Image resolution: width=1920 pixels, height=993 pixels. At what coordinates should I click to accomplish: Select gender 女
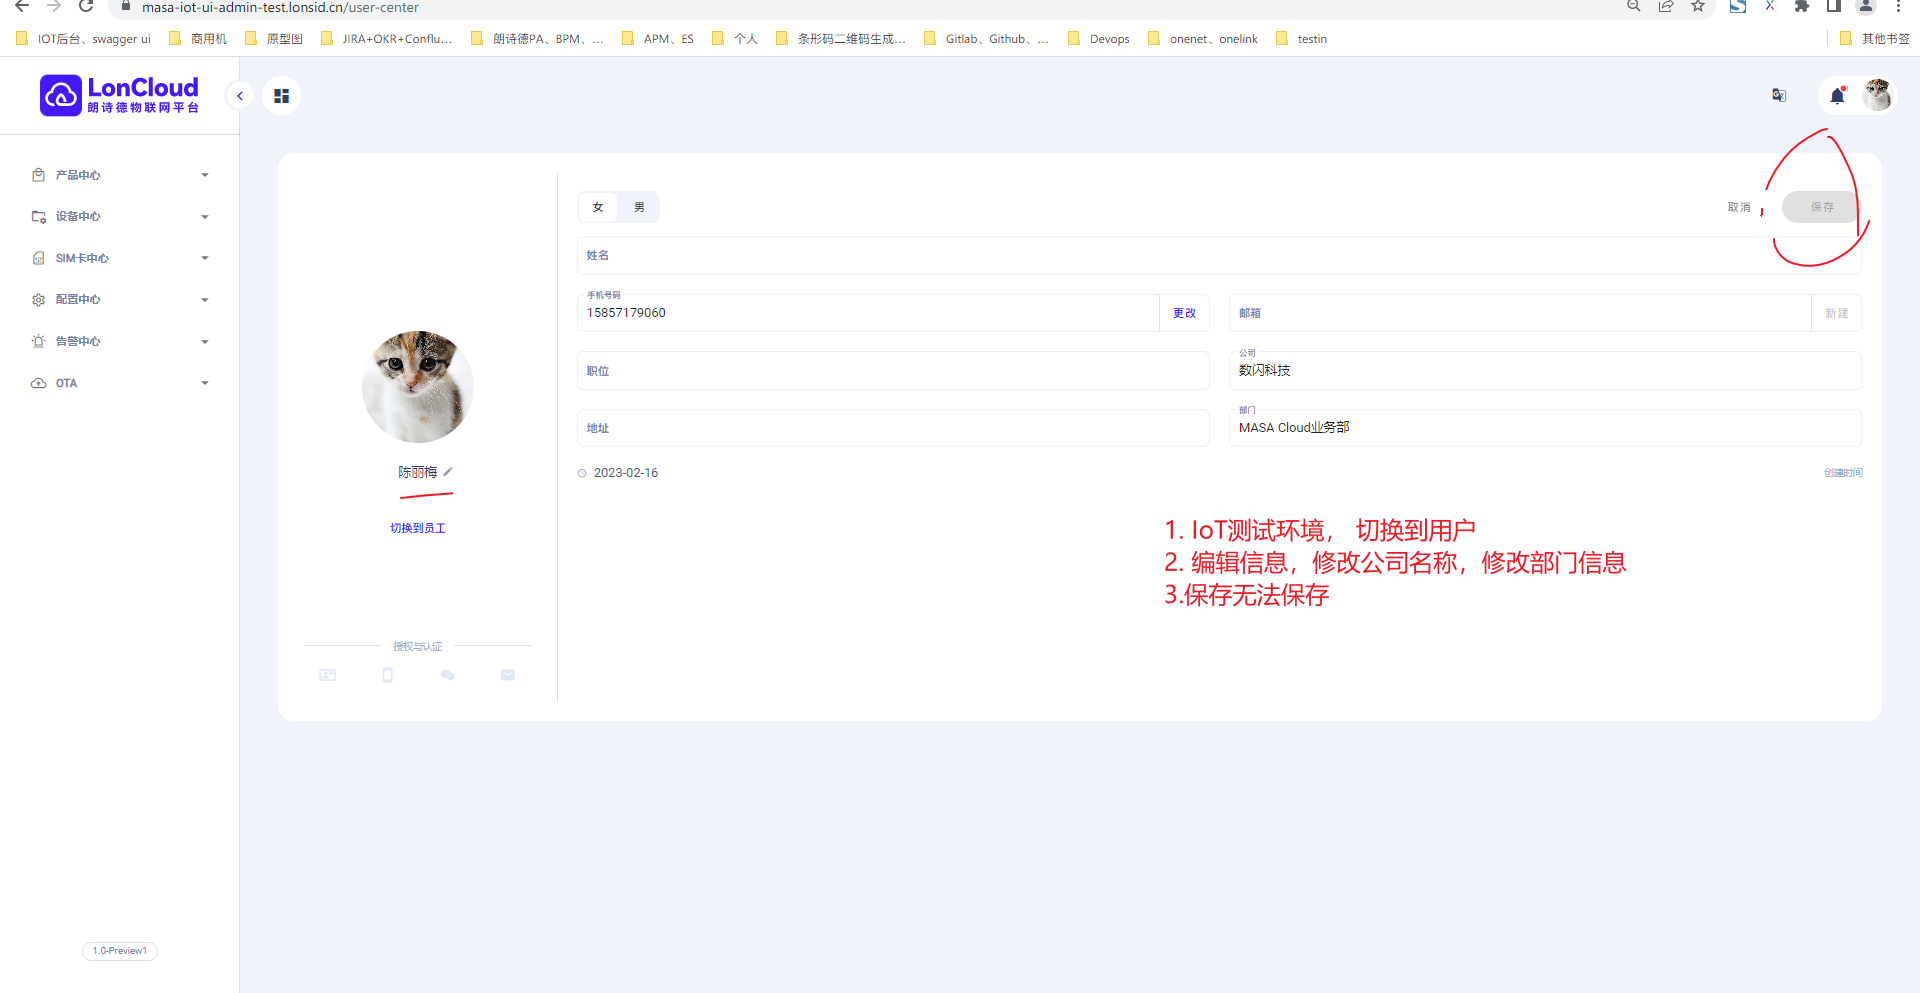pyautogui.click(x=598, y=207)
